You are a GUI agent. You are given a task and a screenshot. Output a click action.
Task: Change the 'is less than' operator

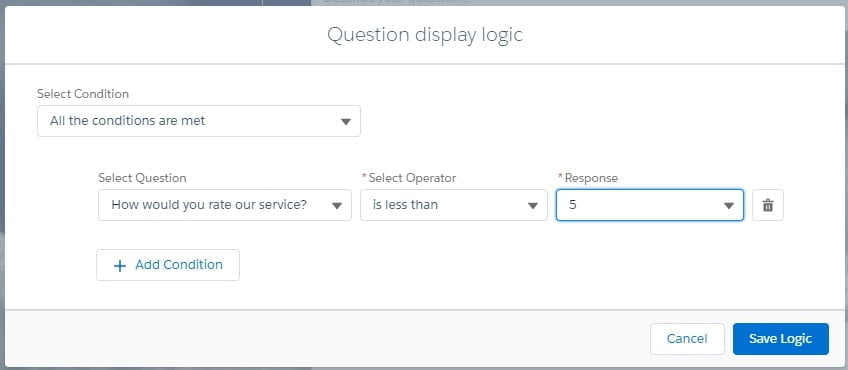(454, 205)
